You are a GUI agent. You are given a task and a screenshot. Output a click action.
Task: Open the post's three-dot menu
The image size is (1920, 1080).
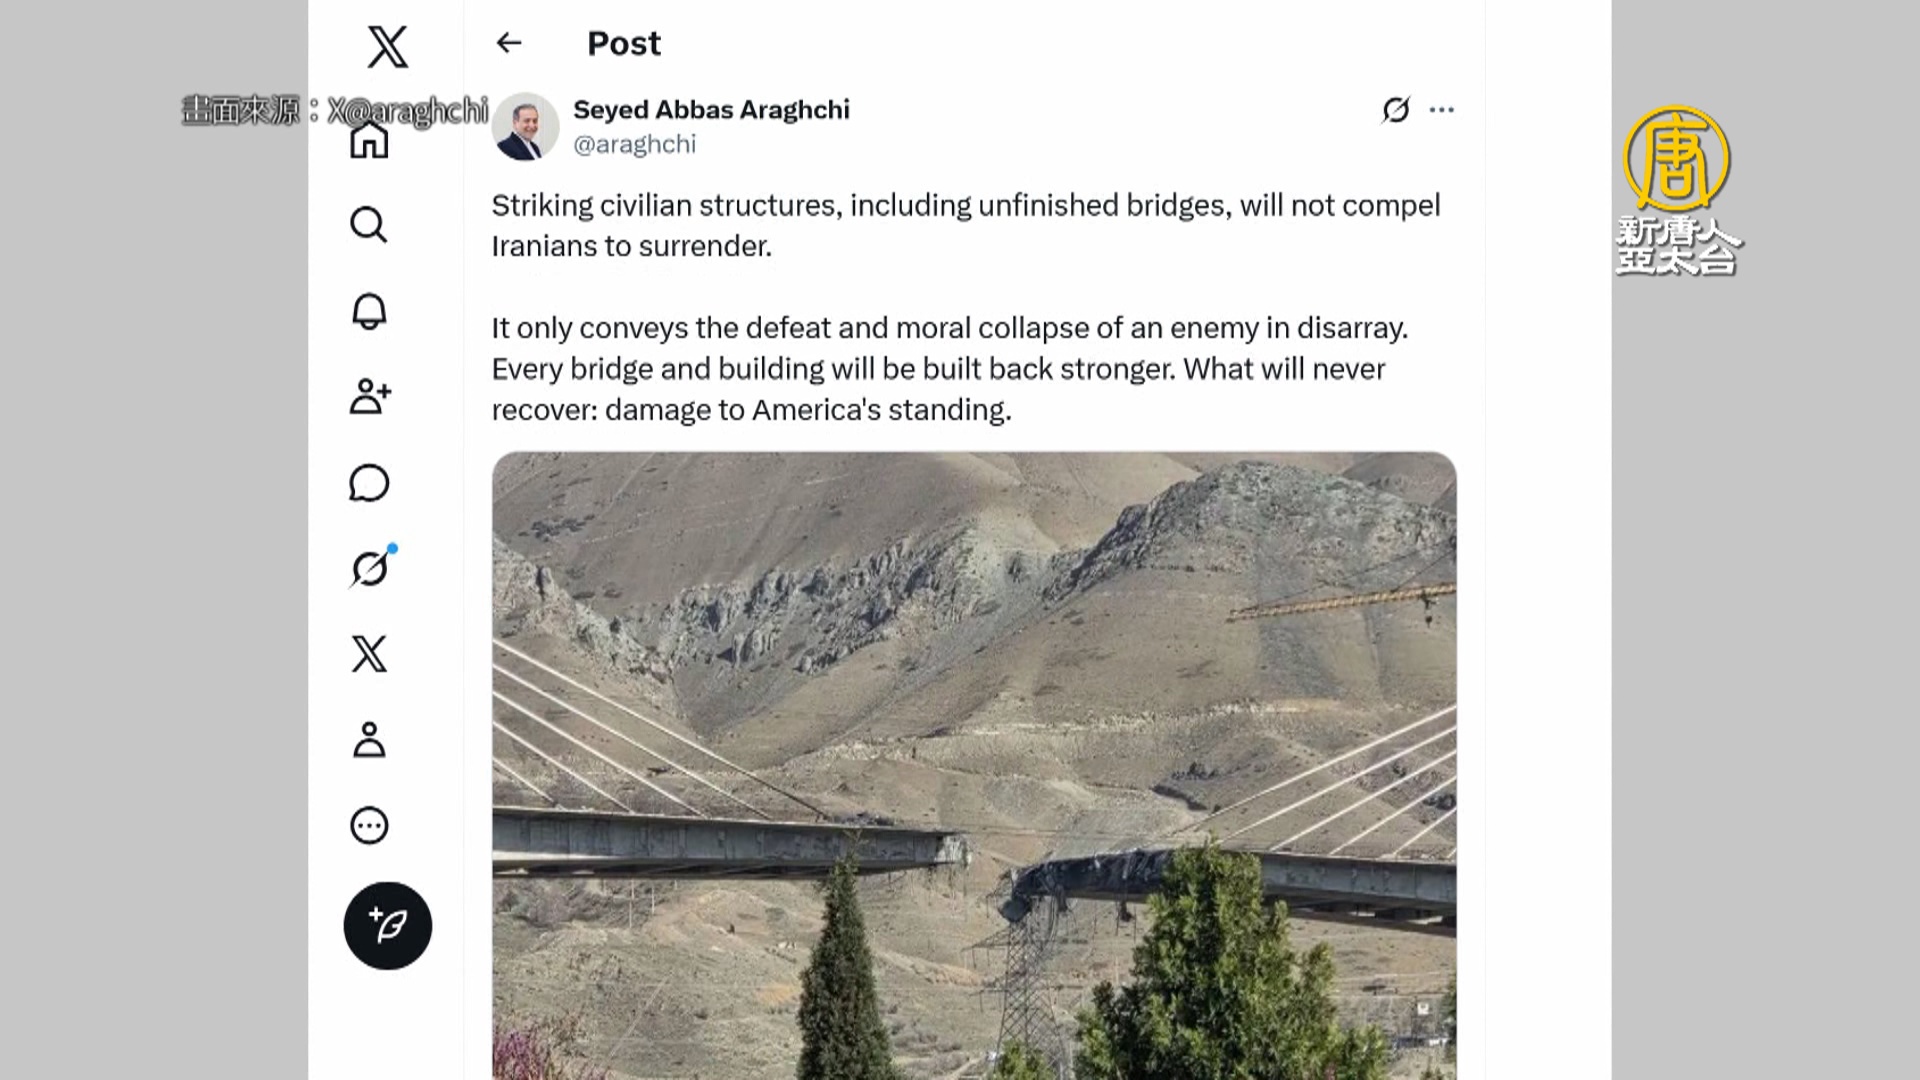[x=1441, y=110]
